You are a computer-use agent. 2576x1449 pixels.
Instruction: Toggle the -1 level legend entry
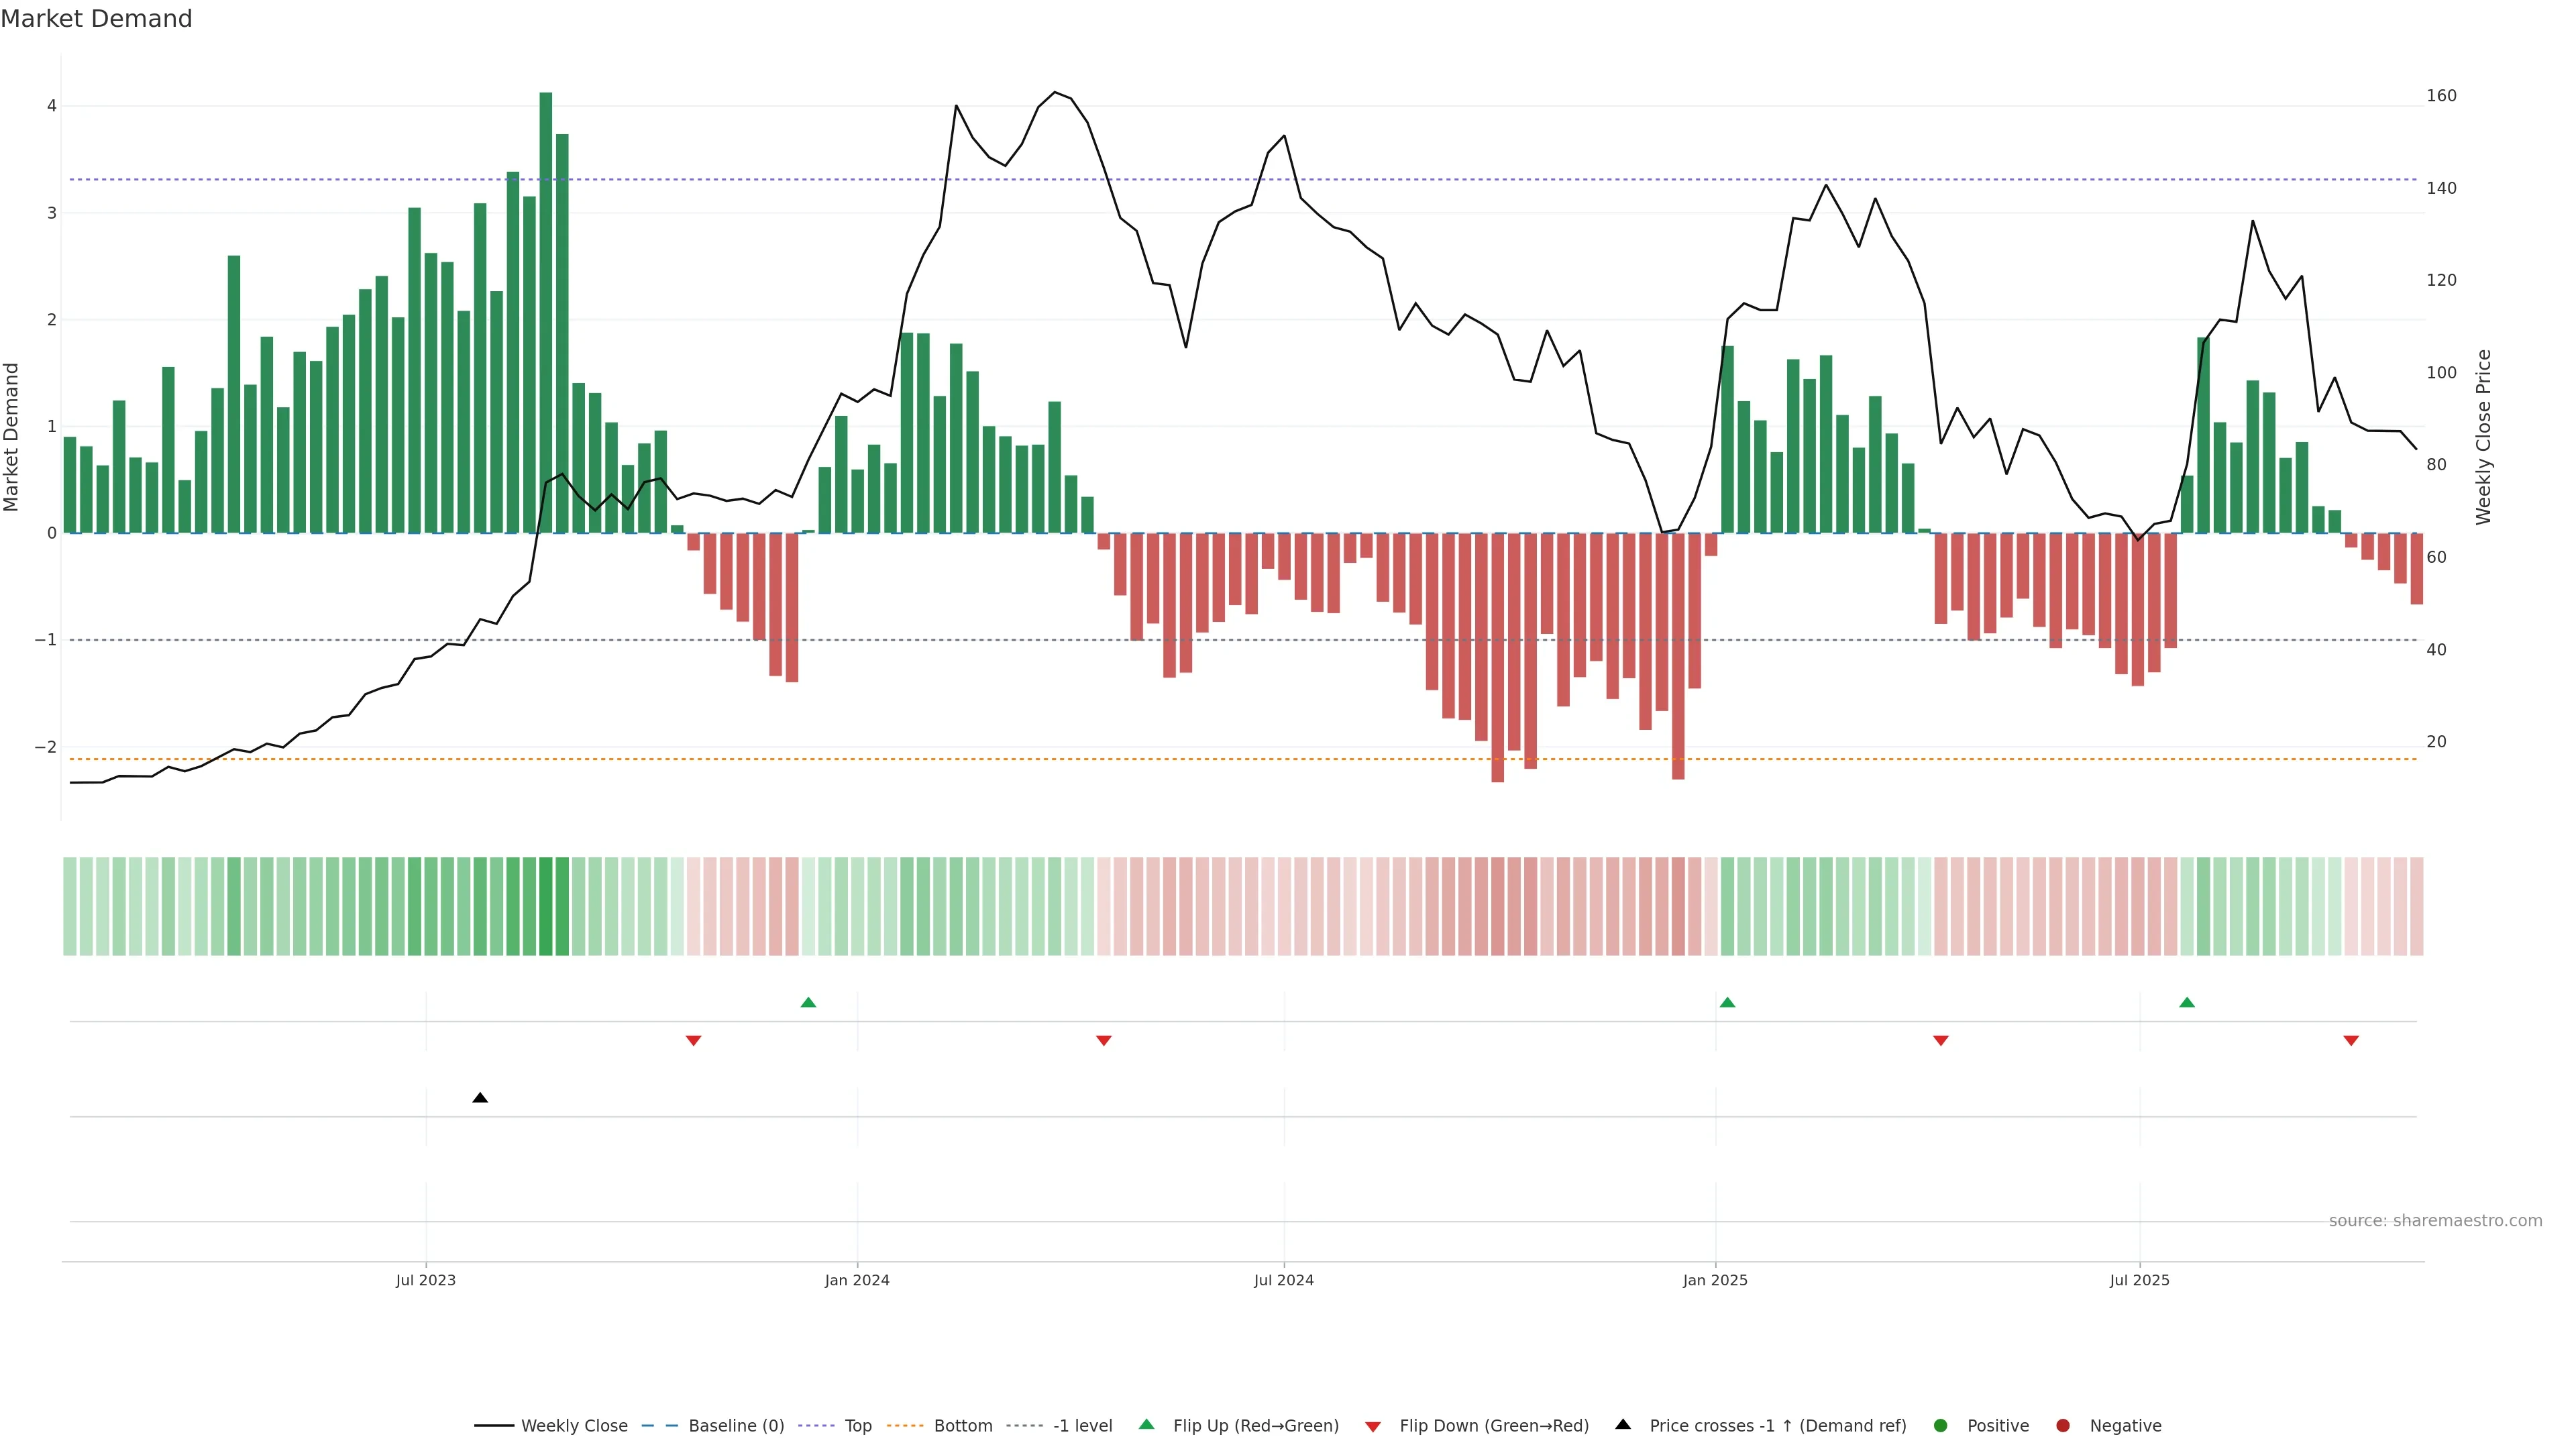(1082, 1426)
